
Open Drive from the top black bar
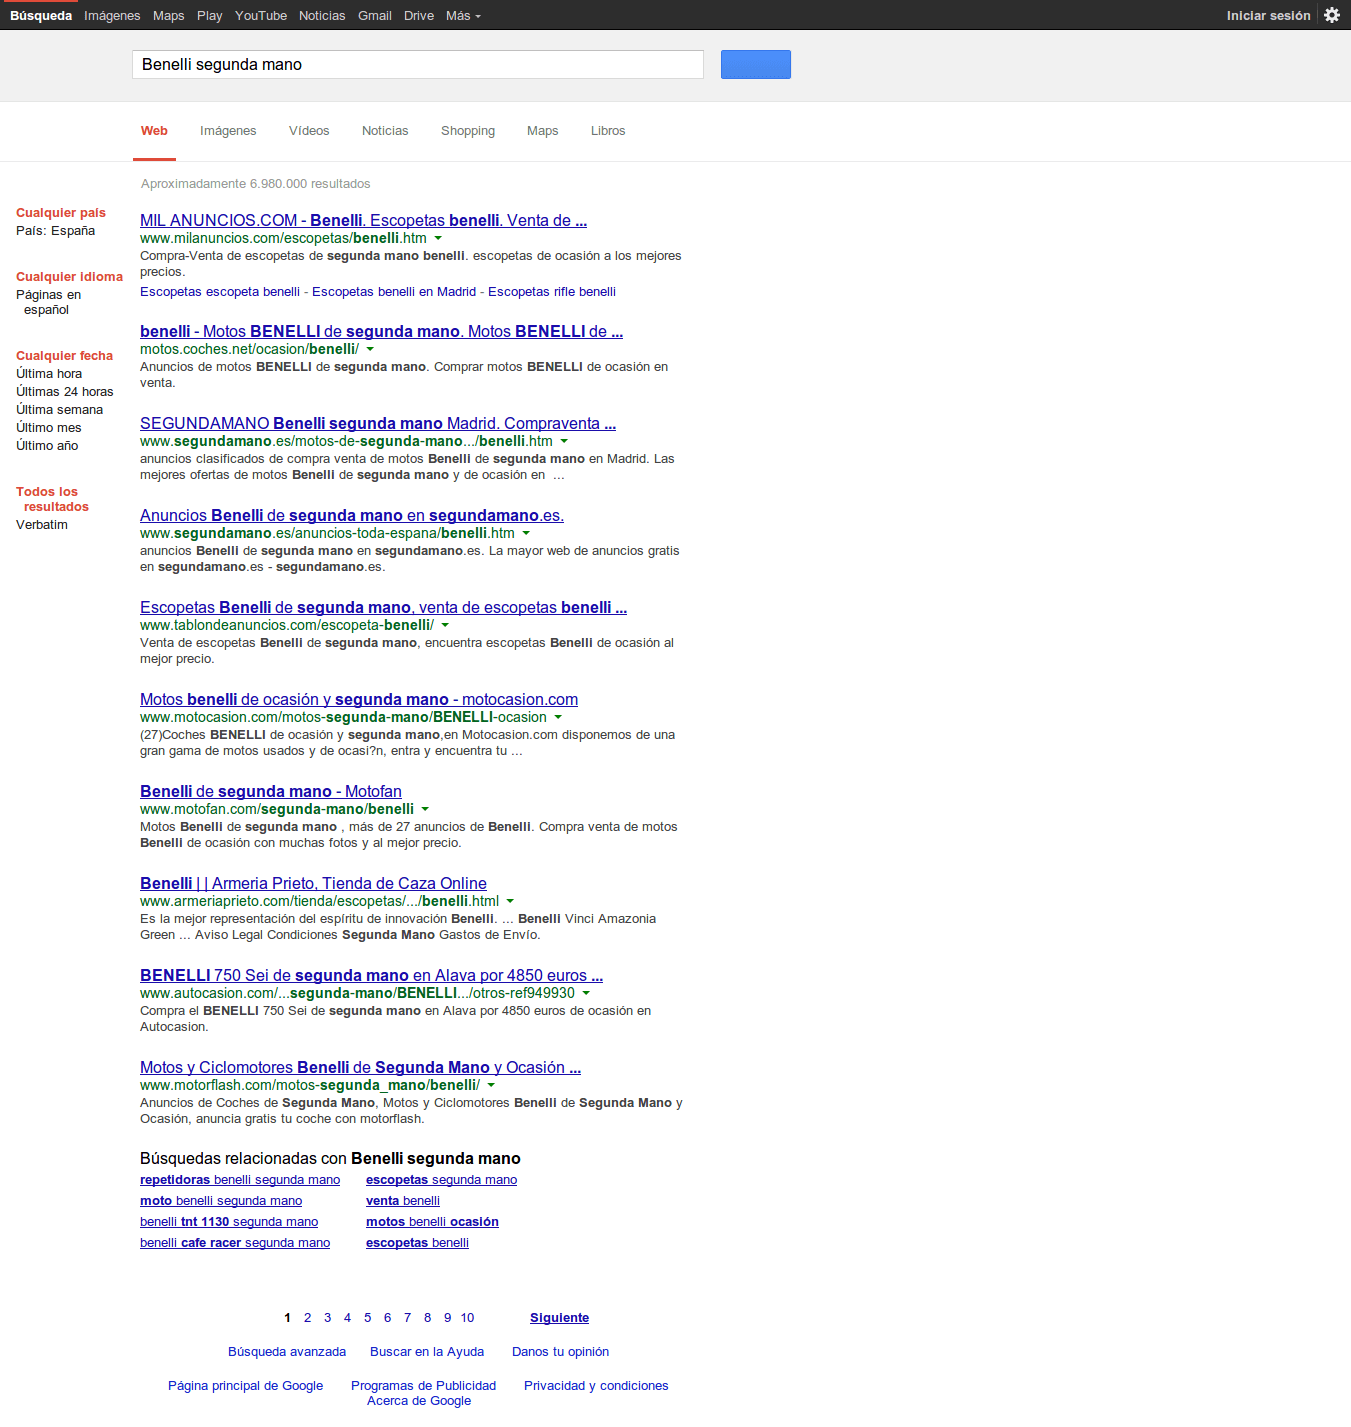(x=419, y=15)
